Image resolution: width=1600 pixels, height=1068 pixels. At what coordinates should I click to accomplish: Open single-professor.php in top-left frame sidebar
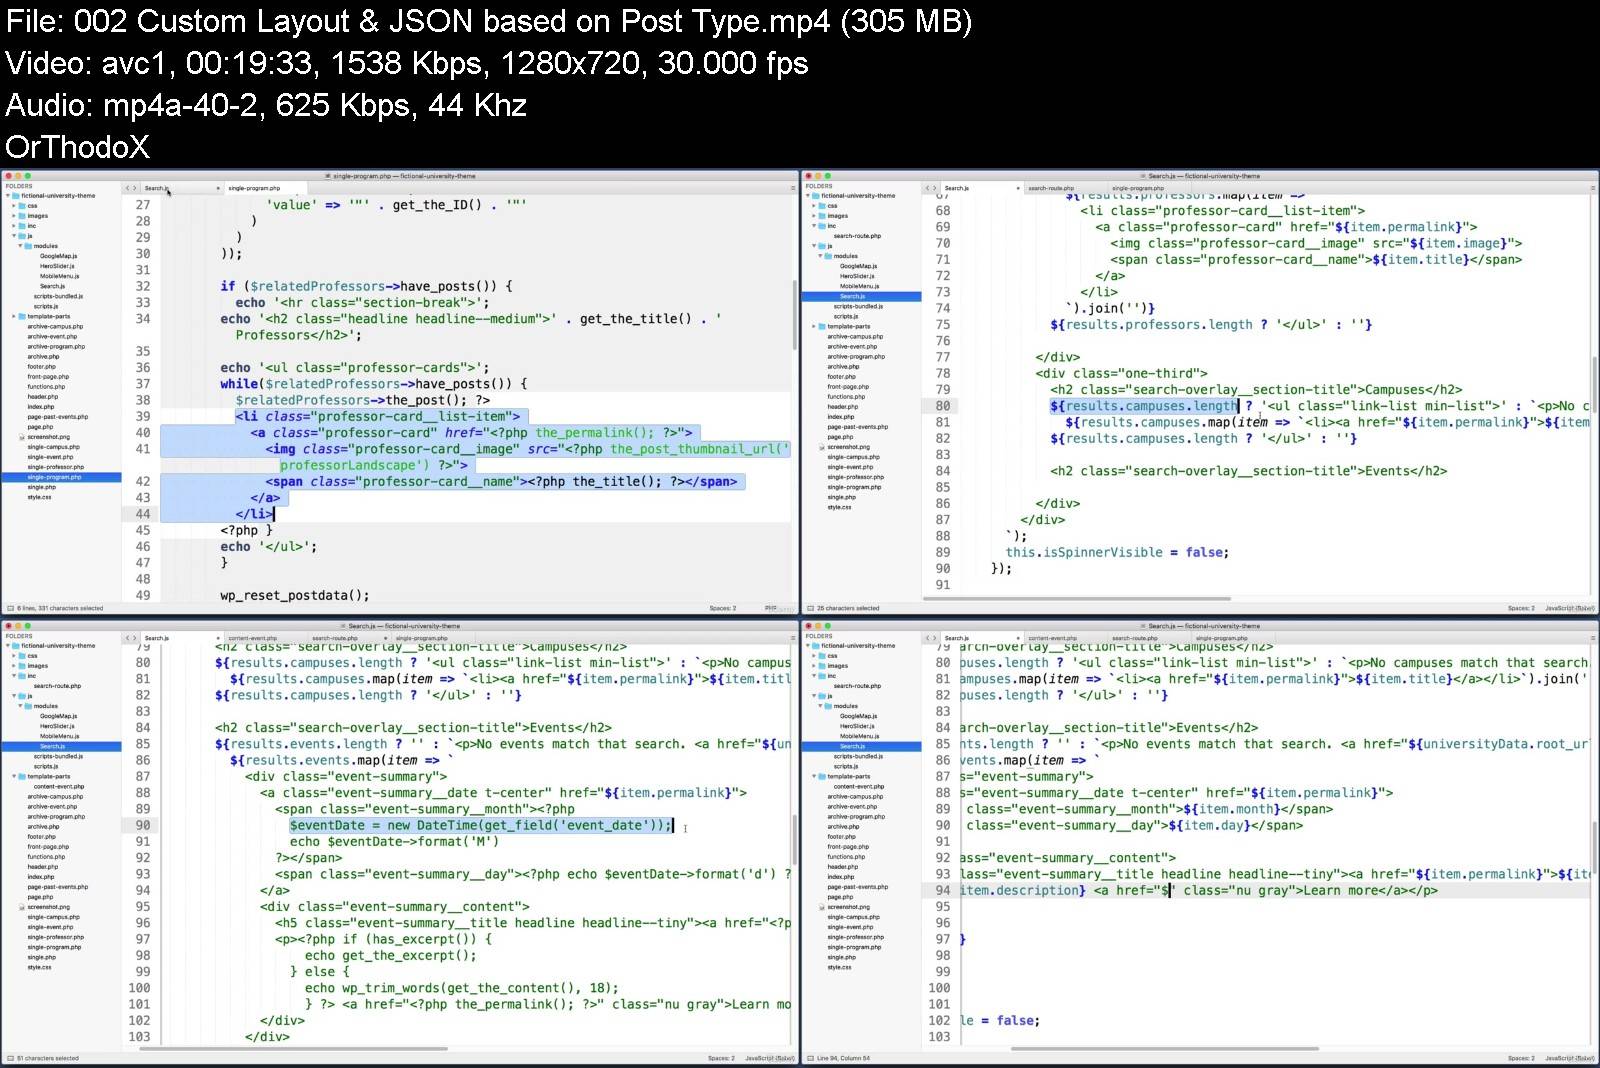tap(56, 467)
